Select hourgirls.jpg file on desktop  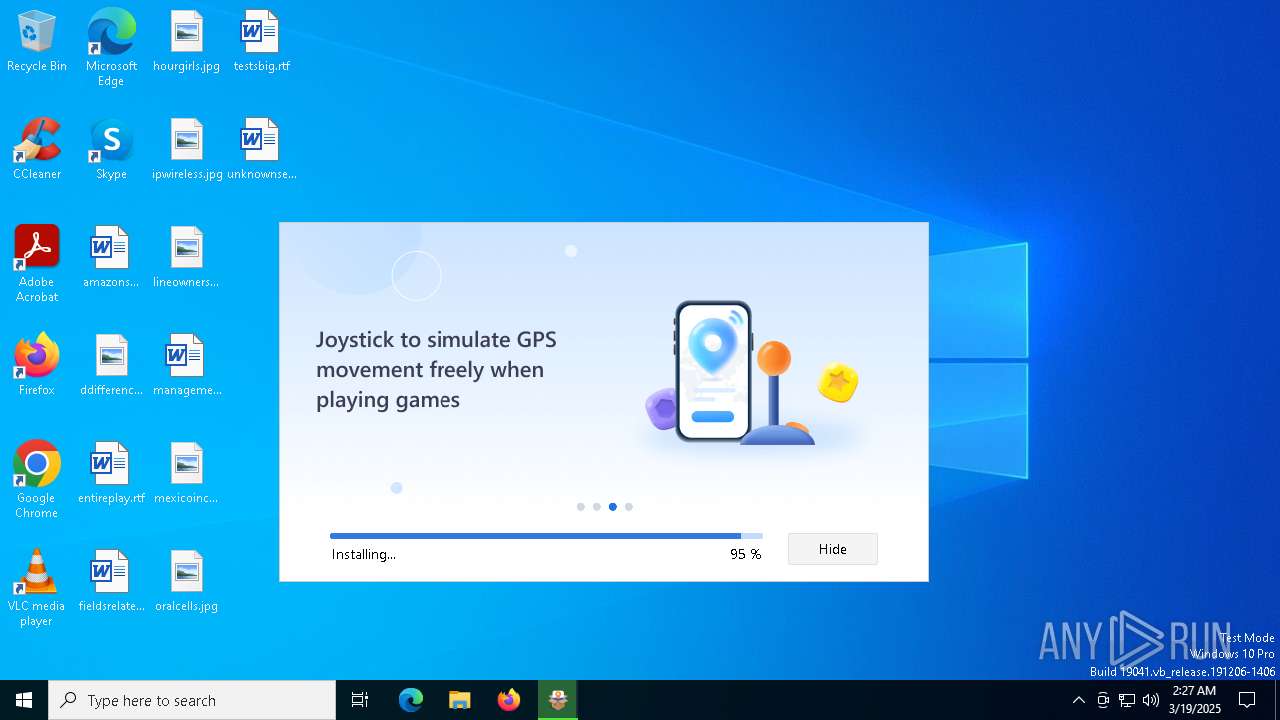(x=186, y=42)
